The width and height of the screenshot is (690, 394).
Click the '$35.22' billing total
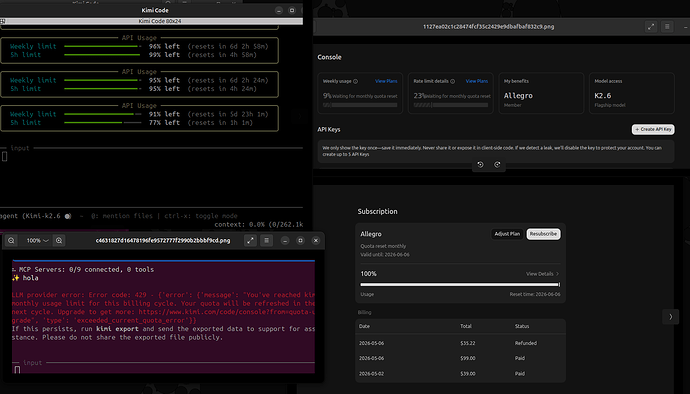point(468,343)
